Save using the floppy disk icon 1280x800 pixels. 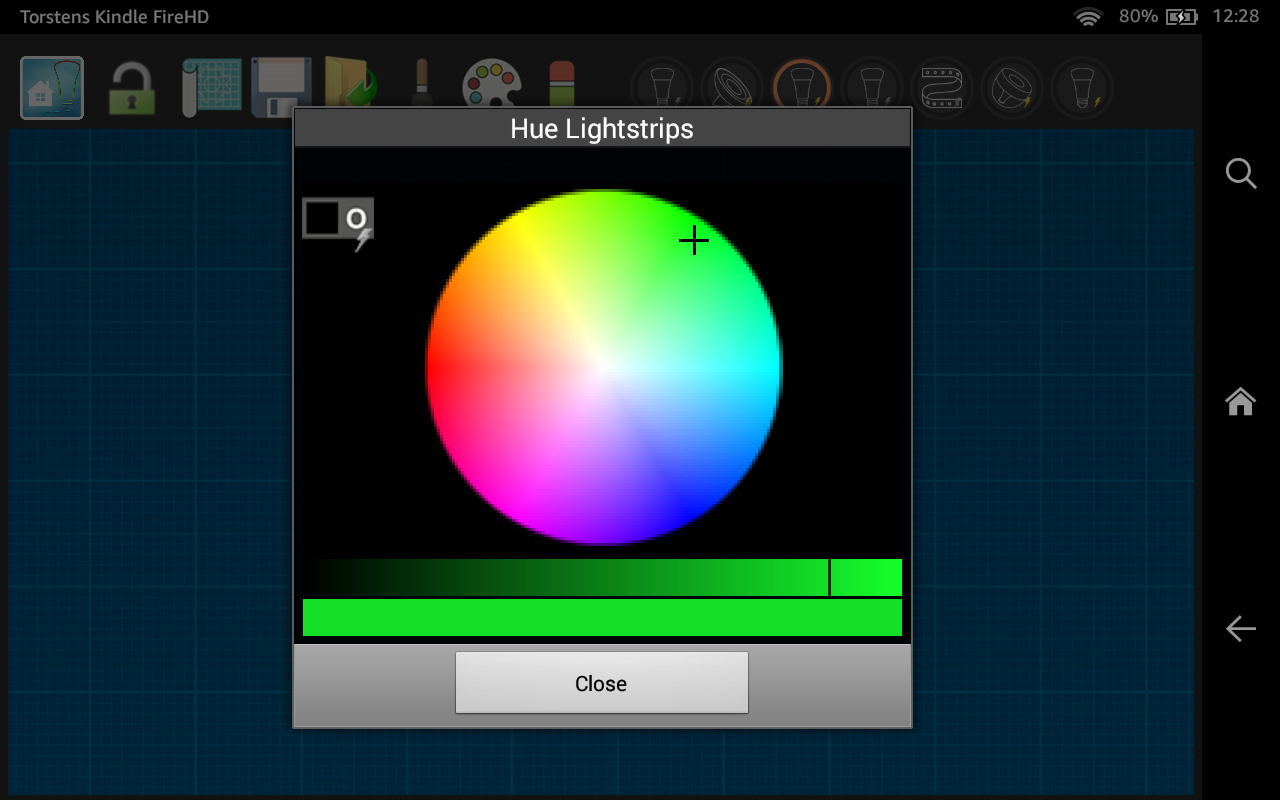pyautogui.click(x=280, y=88)
